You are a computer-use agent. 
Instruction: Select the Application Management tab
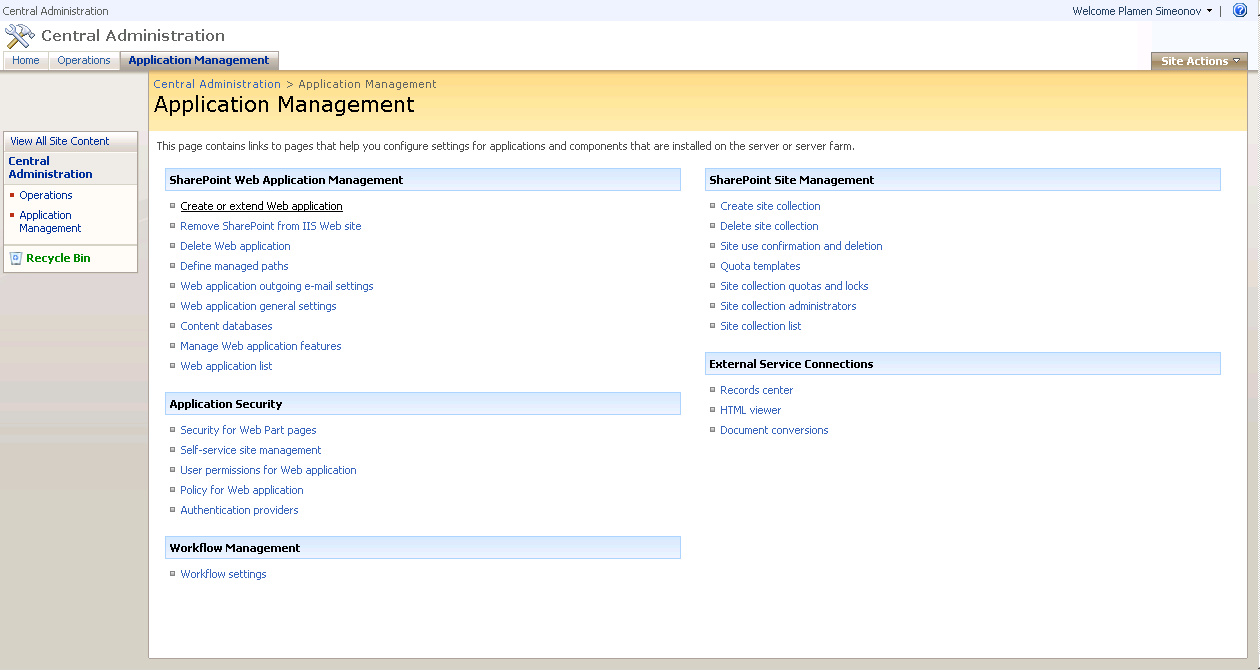(x=199, y=61)
